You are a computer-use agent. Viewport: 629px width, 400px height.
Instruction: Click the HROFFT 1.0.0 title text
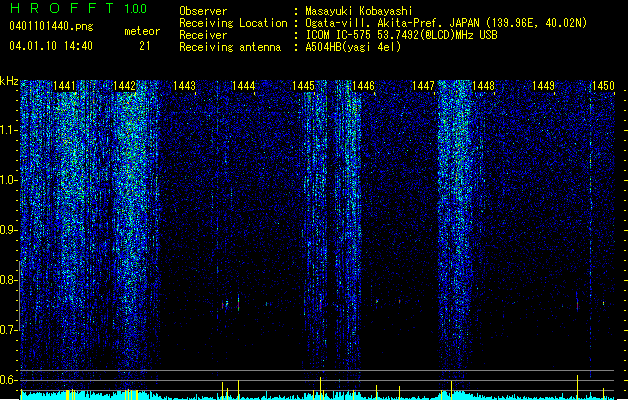[x=78, y=8]
